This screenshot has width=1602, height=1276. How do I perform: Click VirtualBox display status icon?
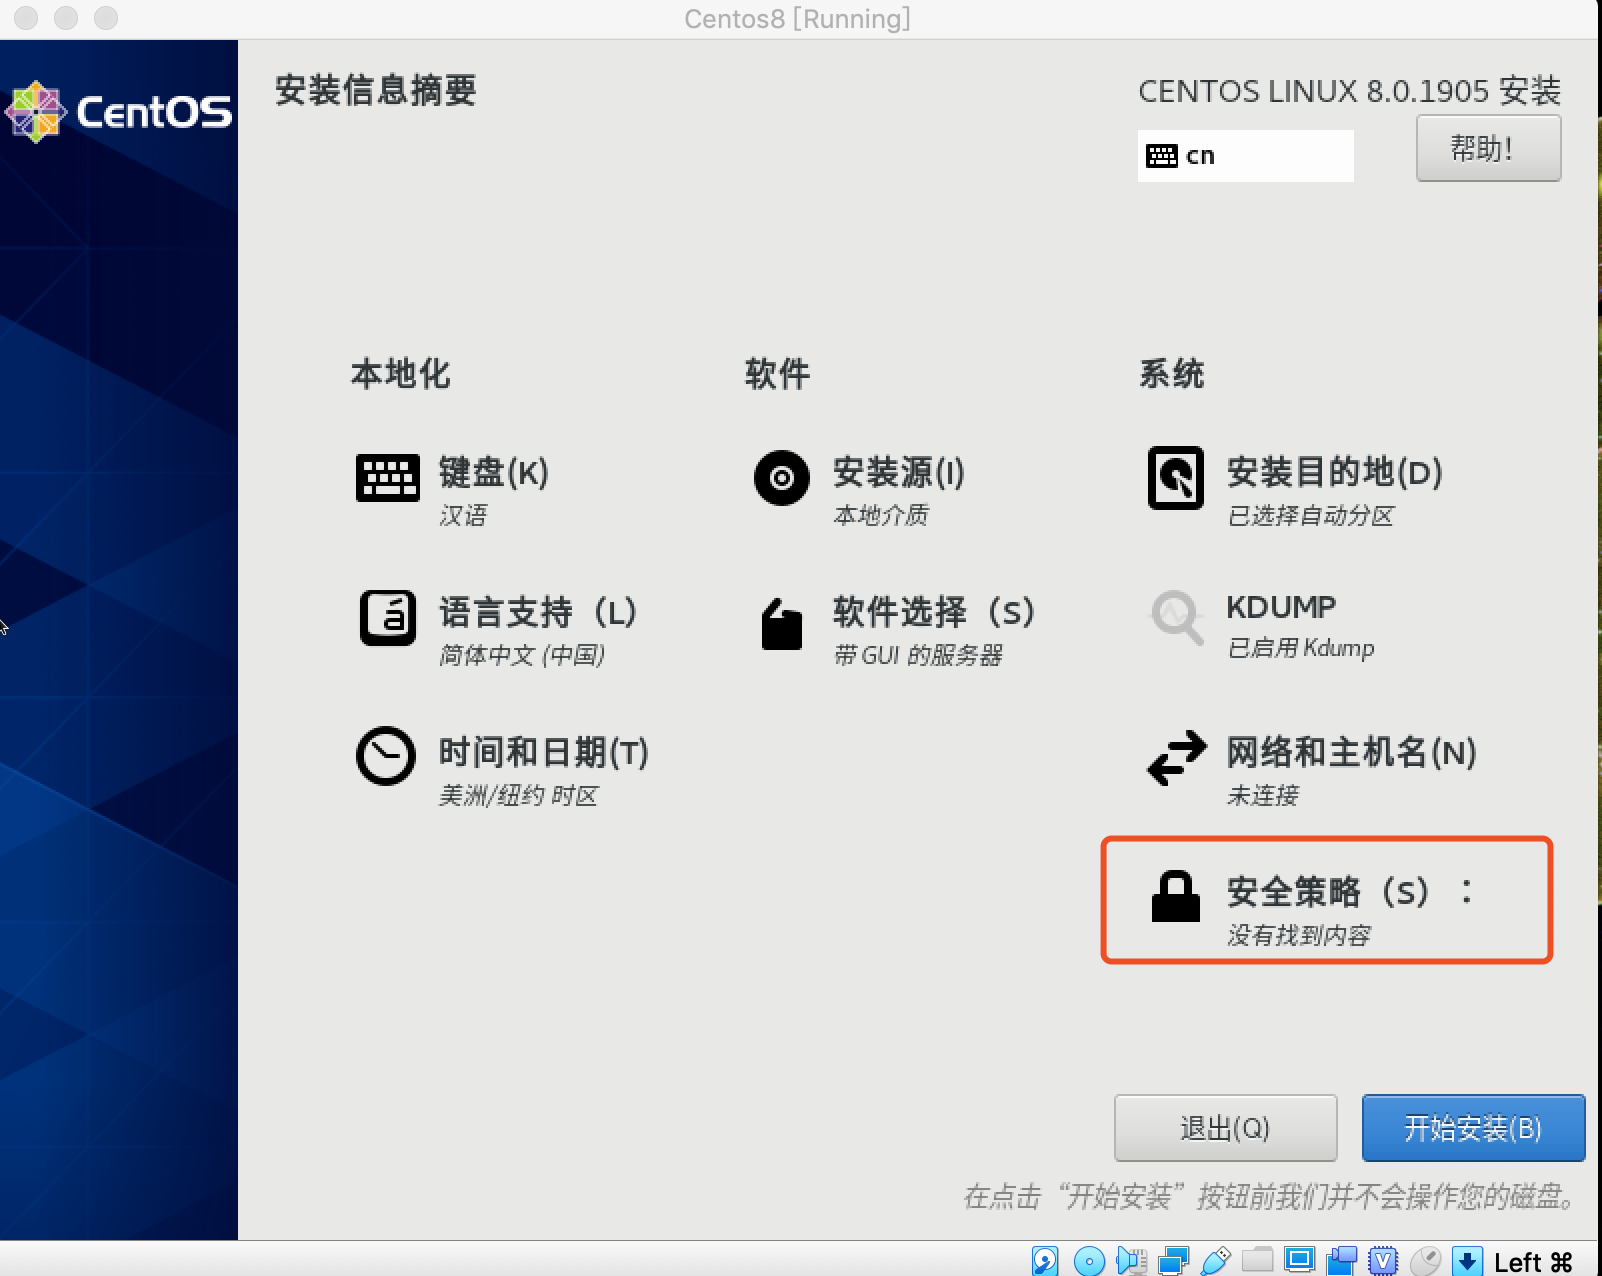(1299, 1259)
